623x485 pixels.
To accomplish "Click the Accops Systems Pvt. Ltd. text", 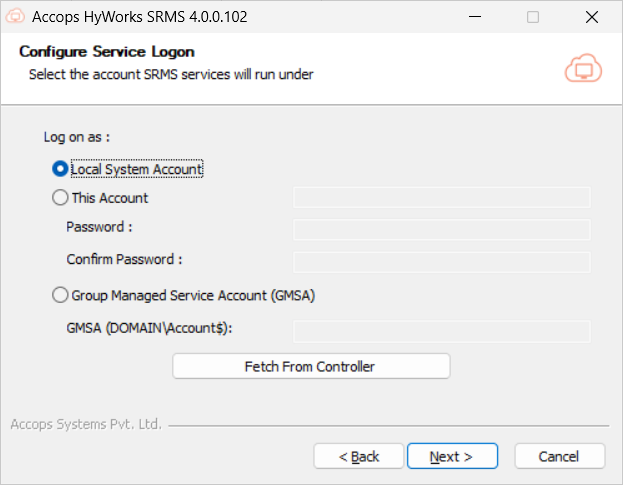I will pos(85,424).
